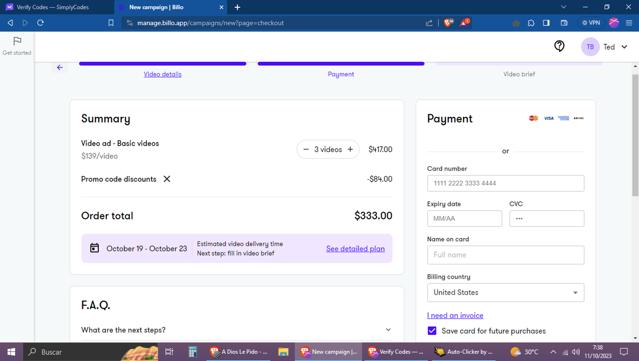The image size is (639, 361).
Task: Open the Windows Start menu
Action: (11, 352)
